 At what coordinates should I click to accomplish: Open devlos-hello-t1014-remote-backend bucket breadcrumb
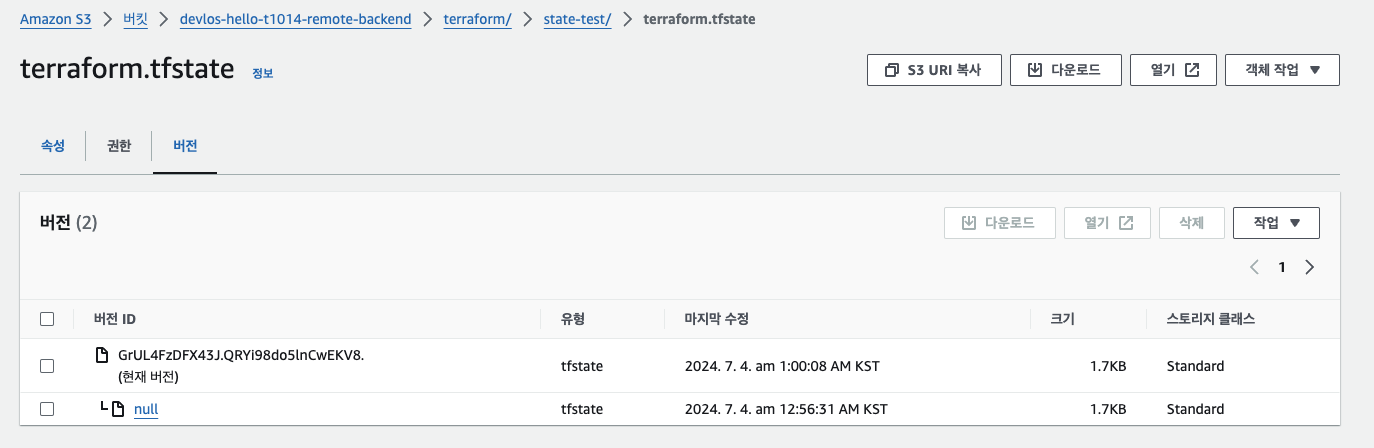(x=295, y=20)
